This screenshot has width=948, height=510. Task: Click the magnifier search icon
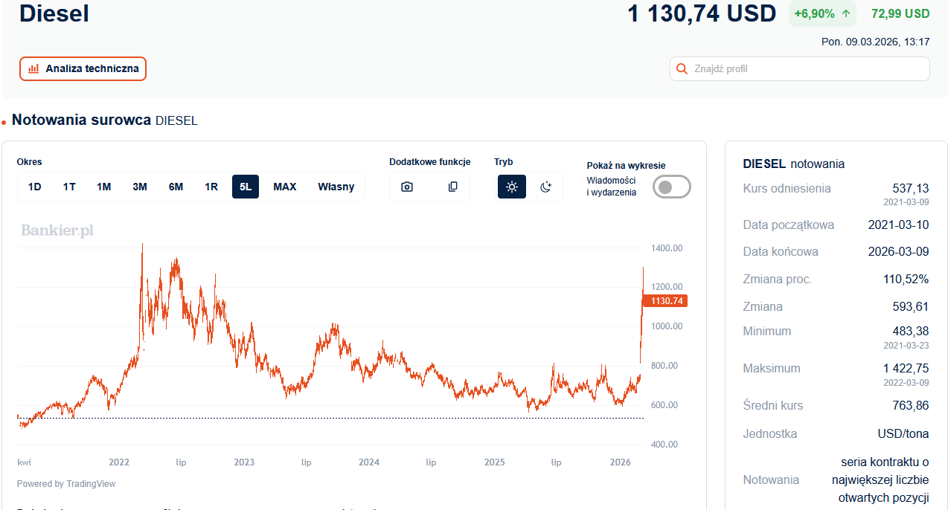681,69
